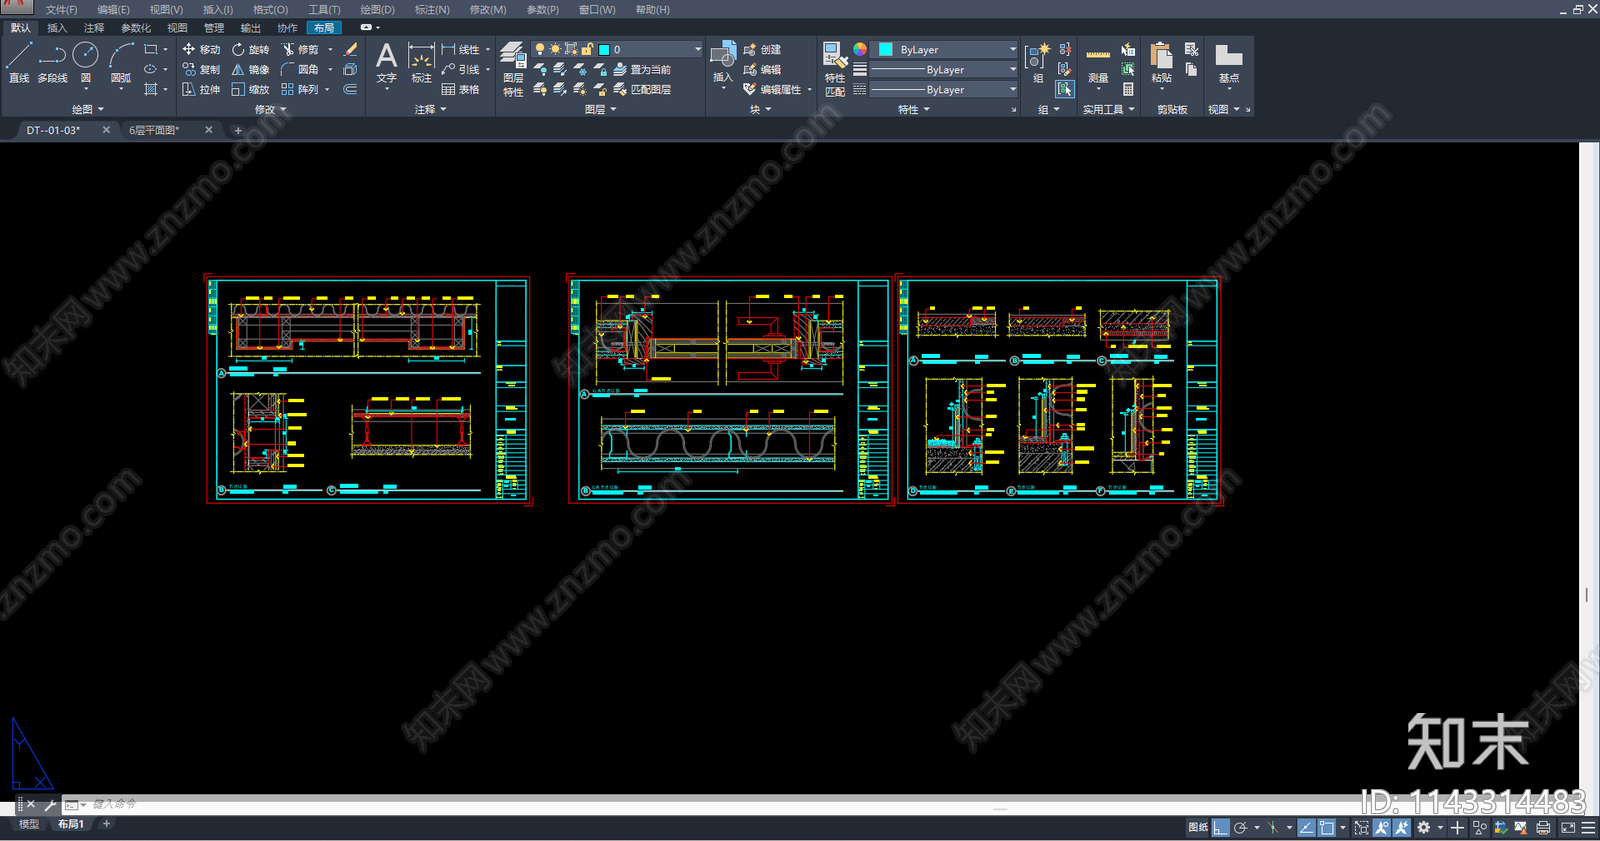This screenshot has height=841, width=1600.
Task: Activate the Move (移动) command
Action: [201, 49]
